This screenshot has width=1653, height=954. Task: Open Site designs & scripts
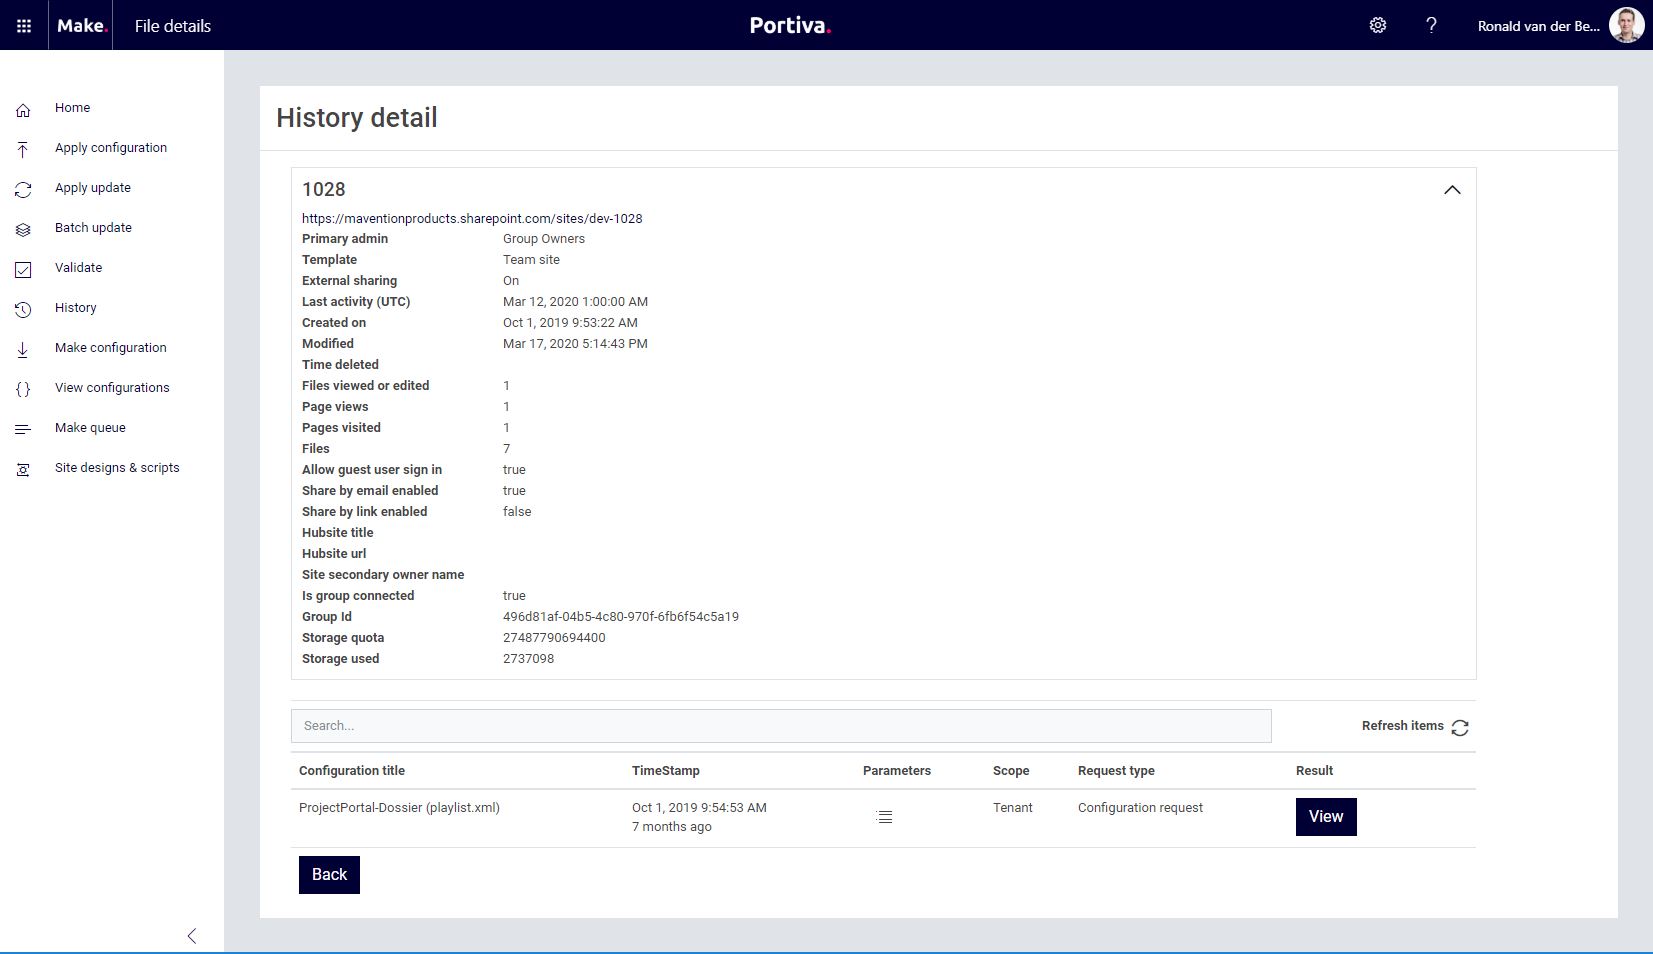point(117,468)
